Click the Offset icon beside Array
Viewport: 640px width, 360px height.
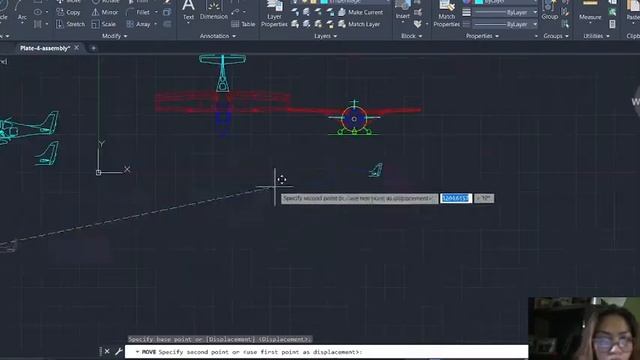click(x=167, y=24)
